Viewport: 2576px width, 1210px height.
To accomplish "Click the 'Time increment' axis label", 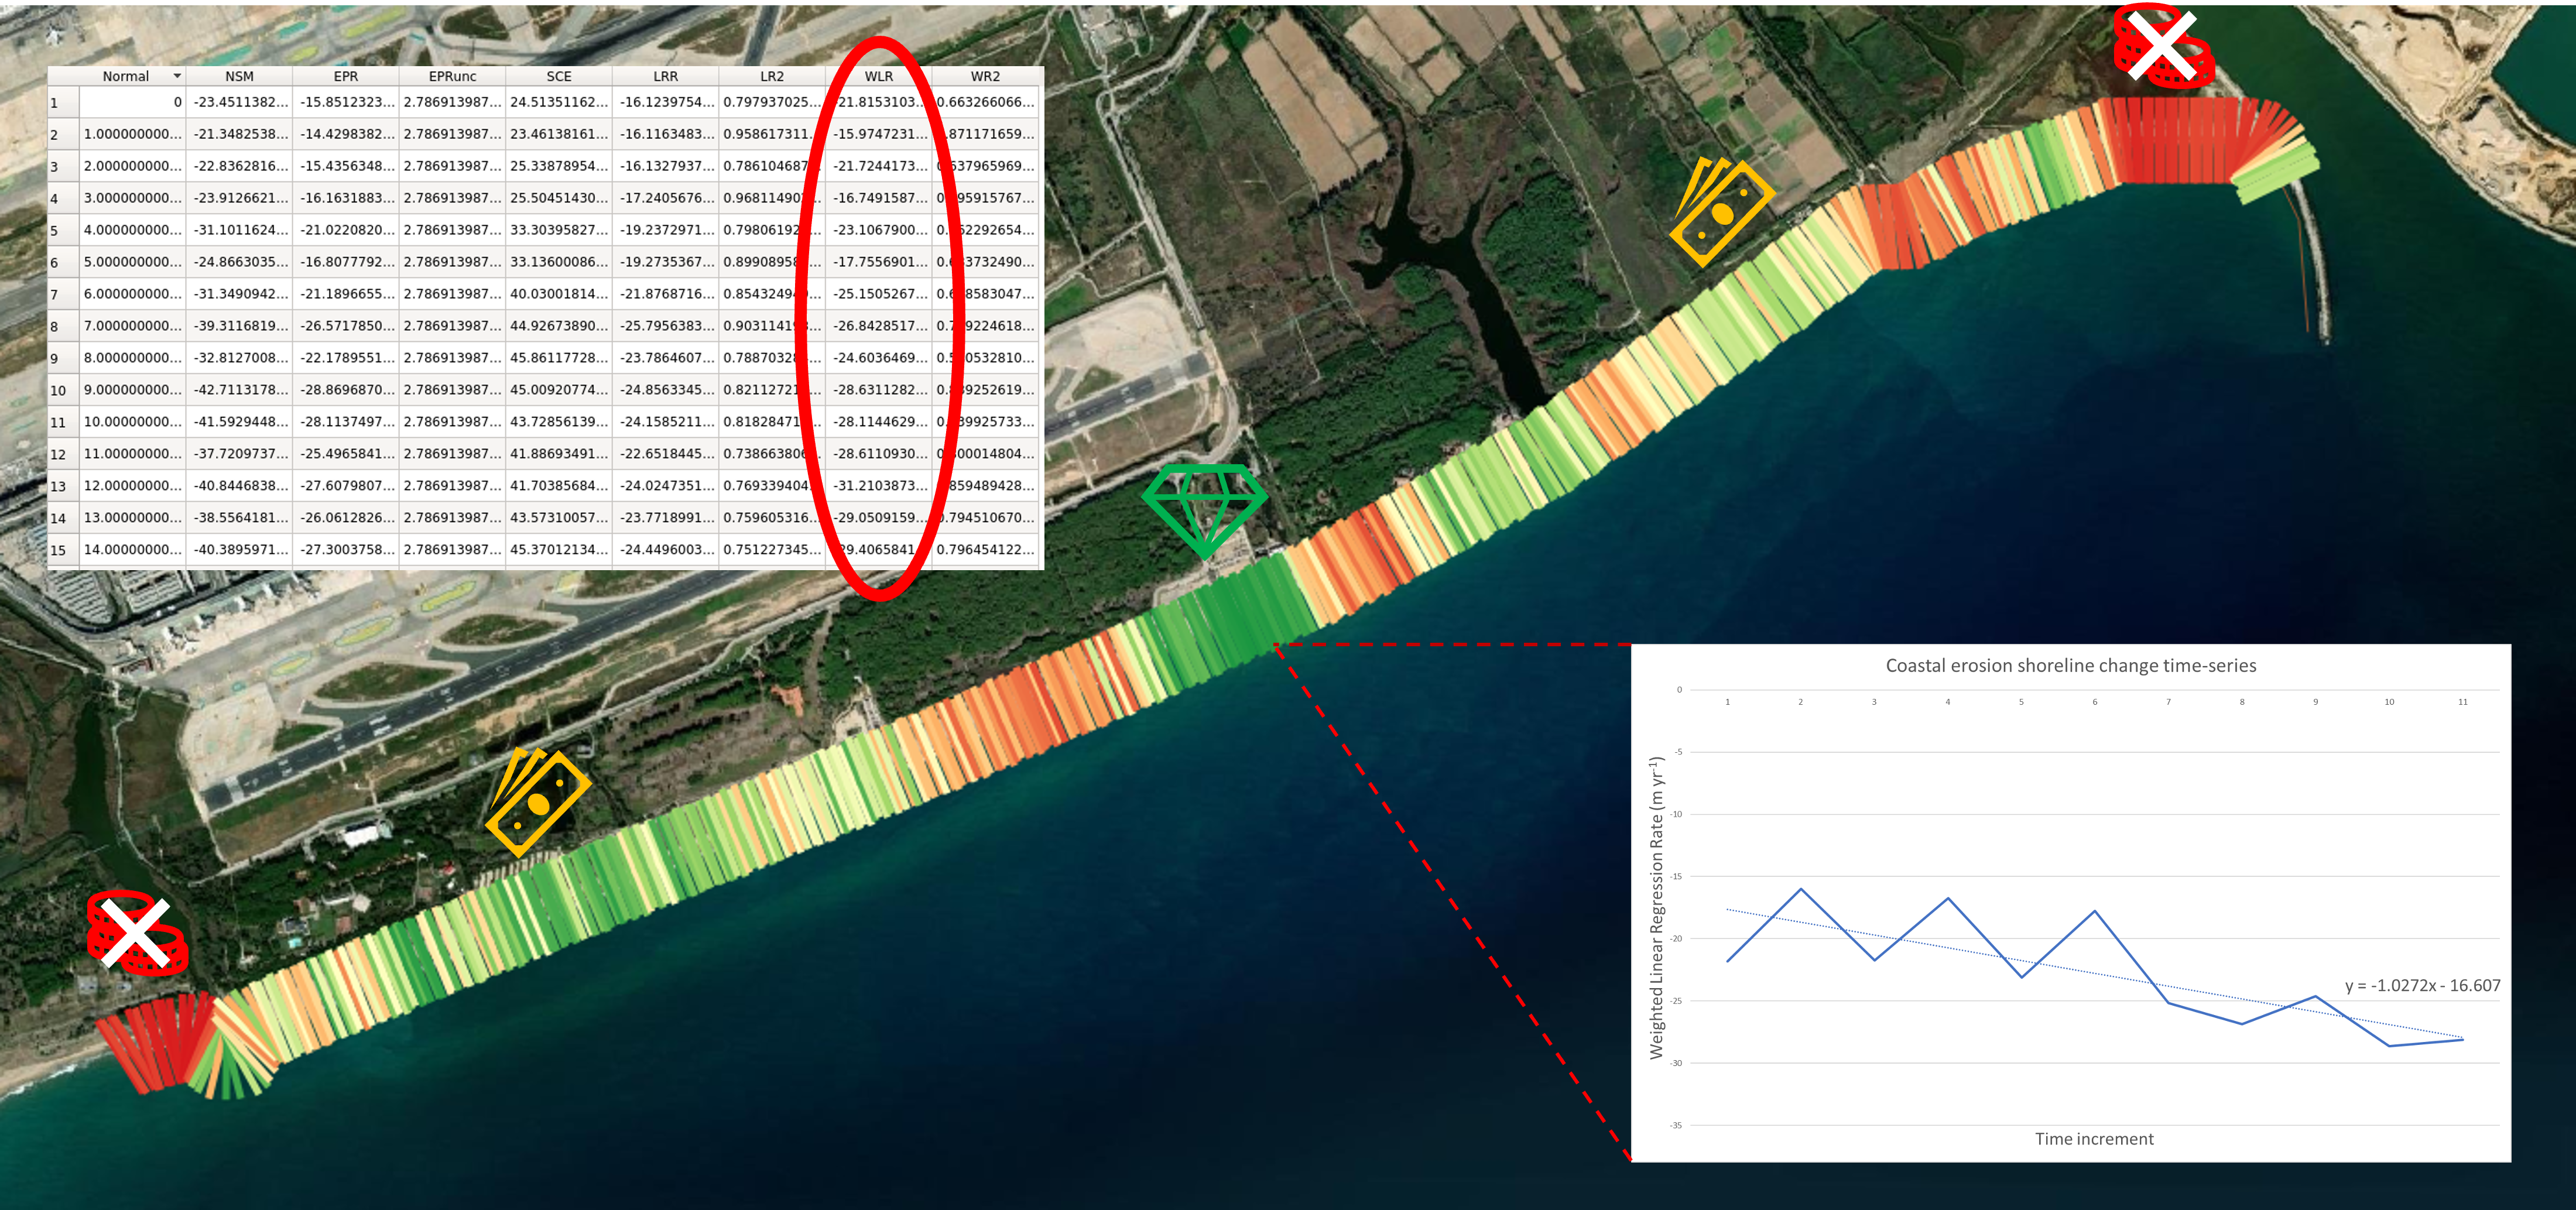I will [2094, 1139].
